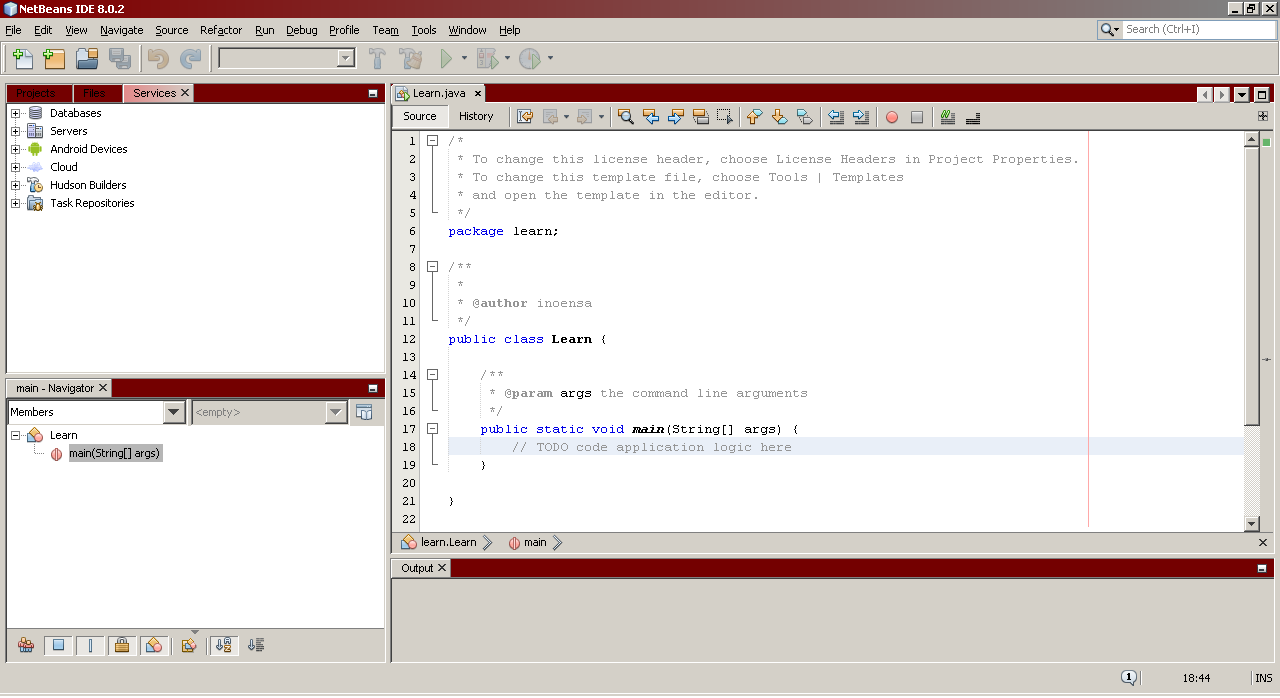The image size is (1280, 698).
Task: Collapse the main method code fold
Action: [433, 429]
